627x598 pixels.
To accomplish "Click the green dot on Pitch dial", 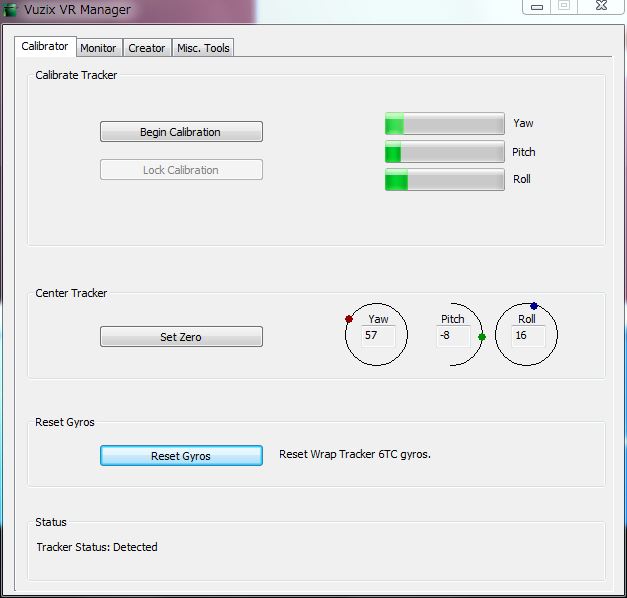I will [482, 337].
